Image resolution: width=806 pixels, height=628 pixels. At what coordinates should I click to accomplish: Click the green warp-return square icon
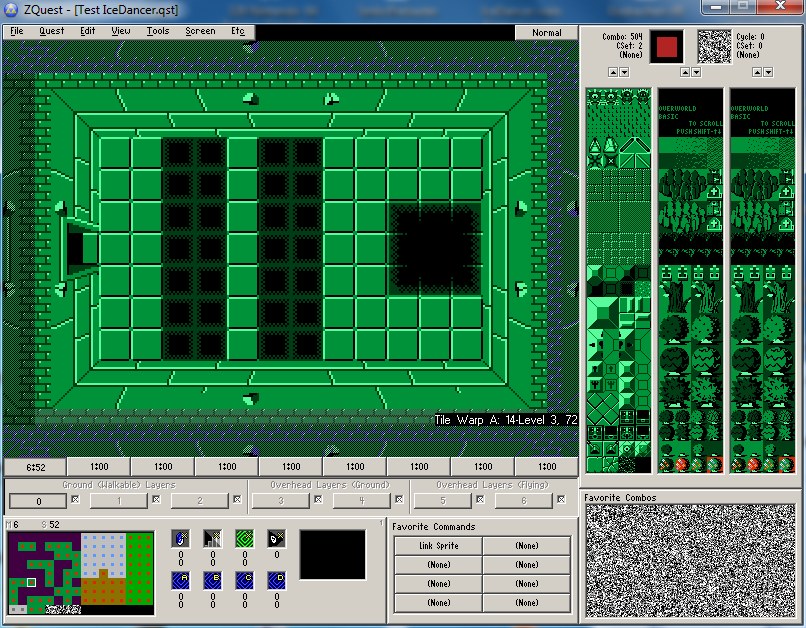pos(244,537)
